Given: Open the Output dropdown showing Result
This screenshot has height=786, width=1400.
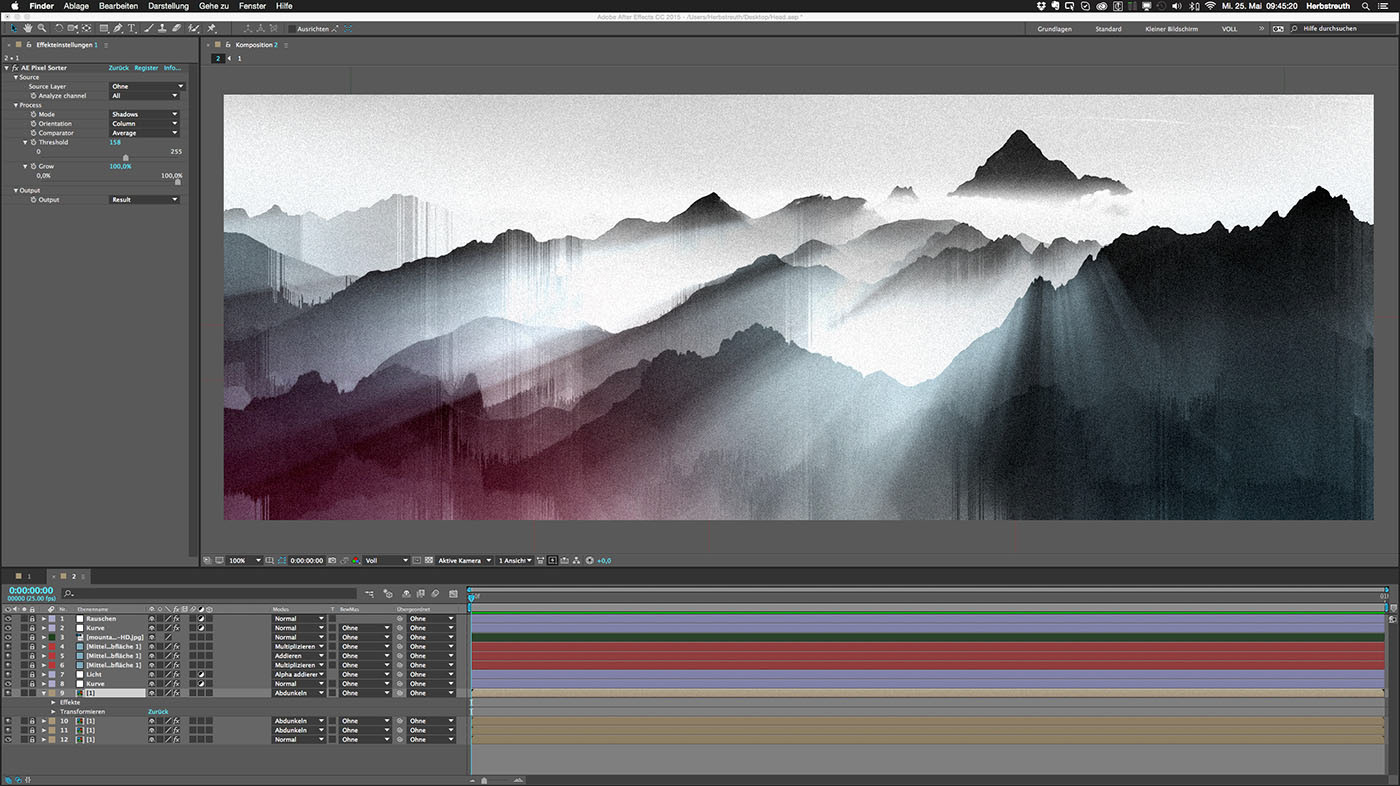Looking at the screenshot, I should click(145, 200).
